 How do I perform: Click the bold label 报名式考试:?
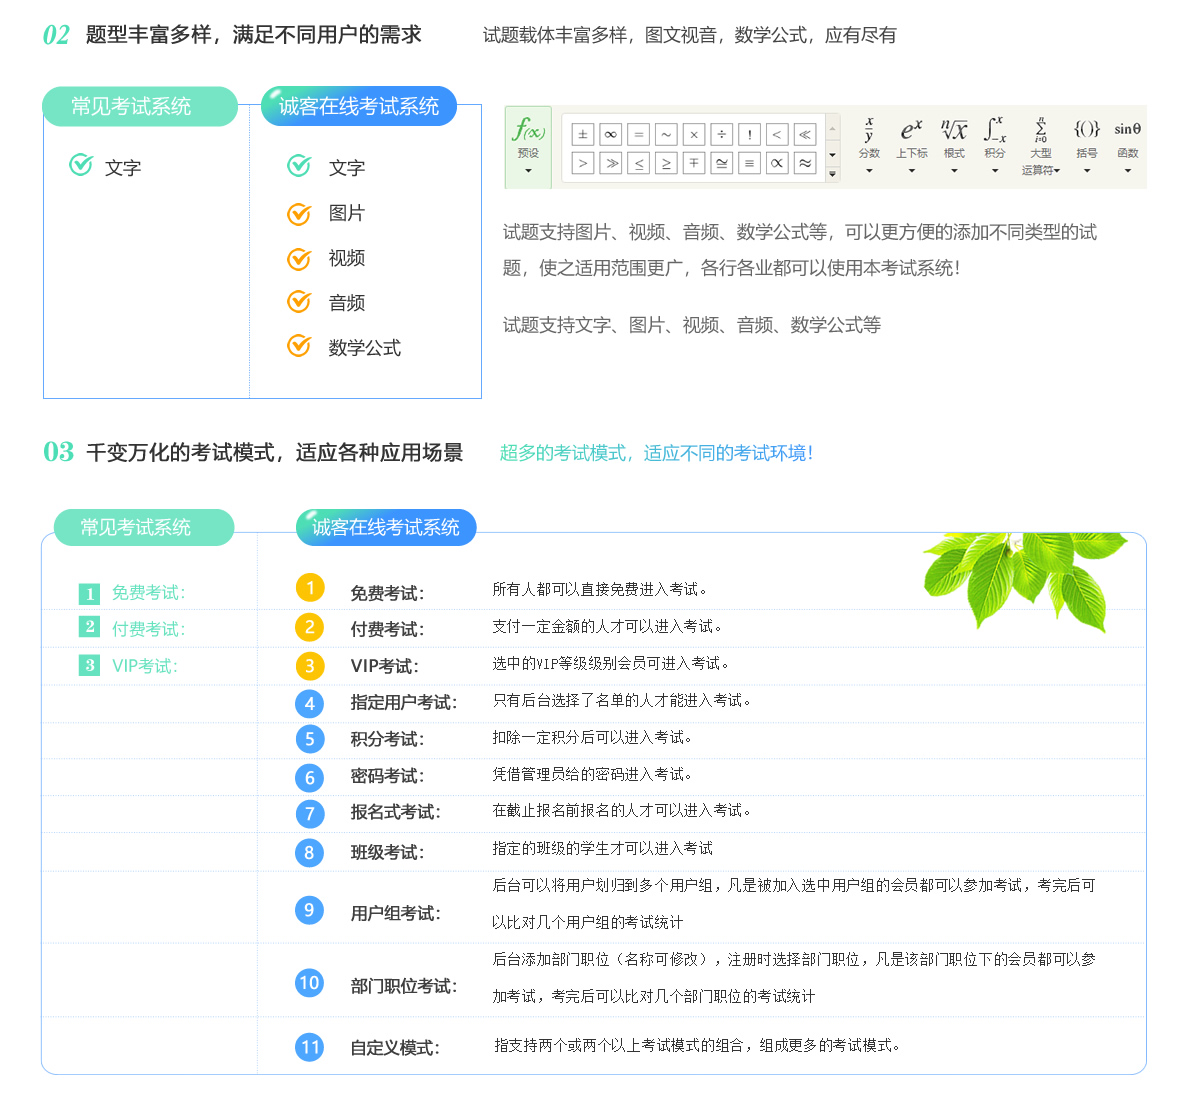pos(396,812)
